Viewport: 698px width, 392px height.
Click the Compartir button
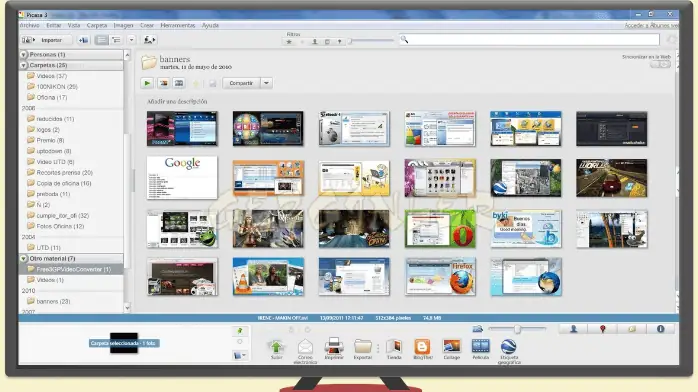coord(241,83)
